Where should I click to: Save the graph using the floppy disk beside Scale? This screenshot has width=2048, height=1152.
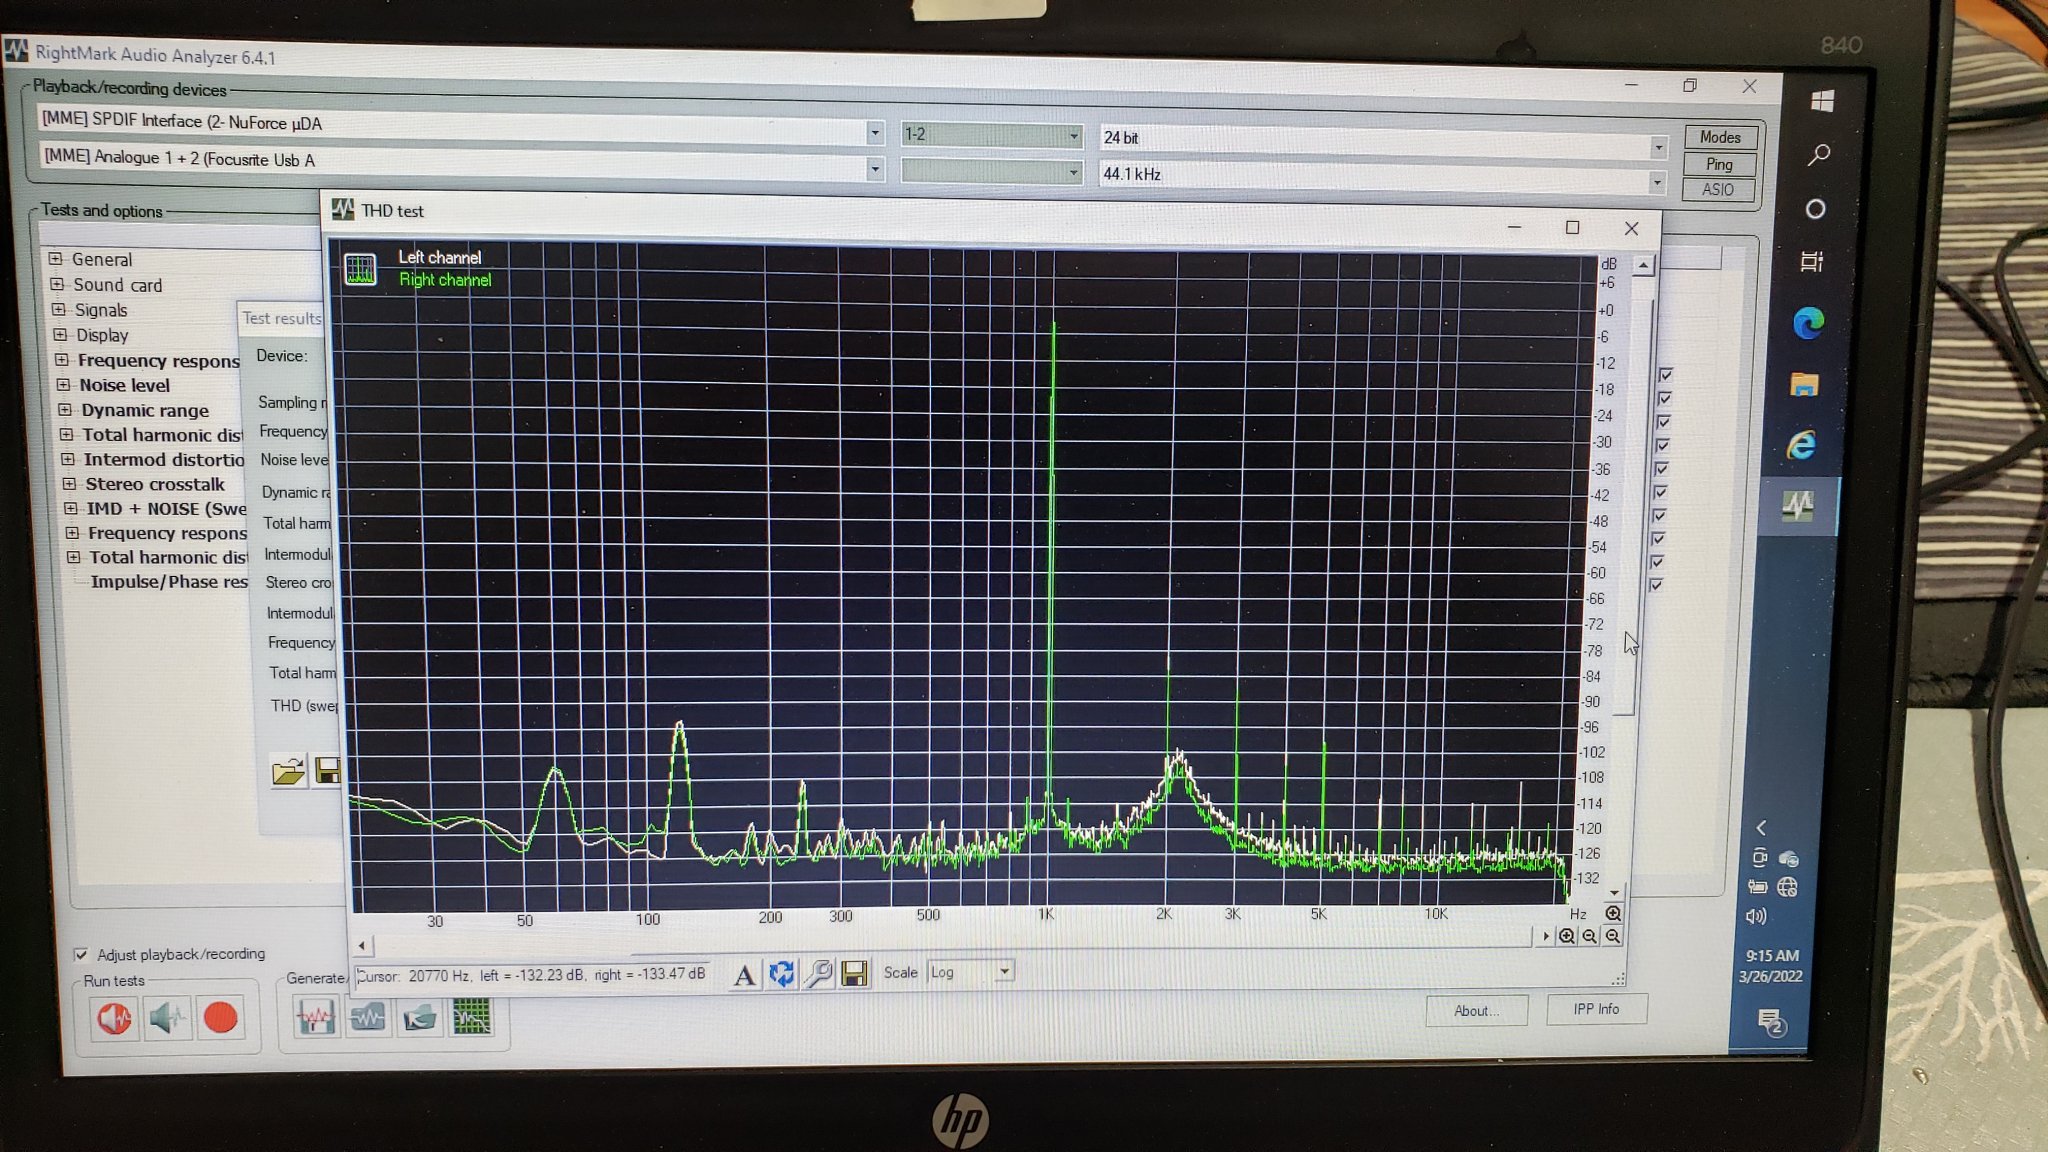(x=854, y=973)
